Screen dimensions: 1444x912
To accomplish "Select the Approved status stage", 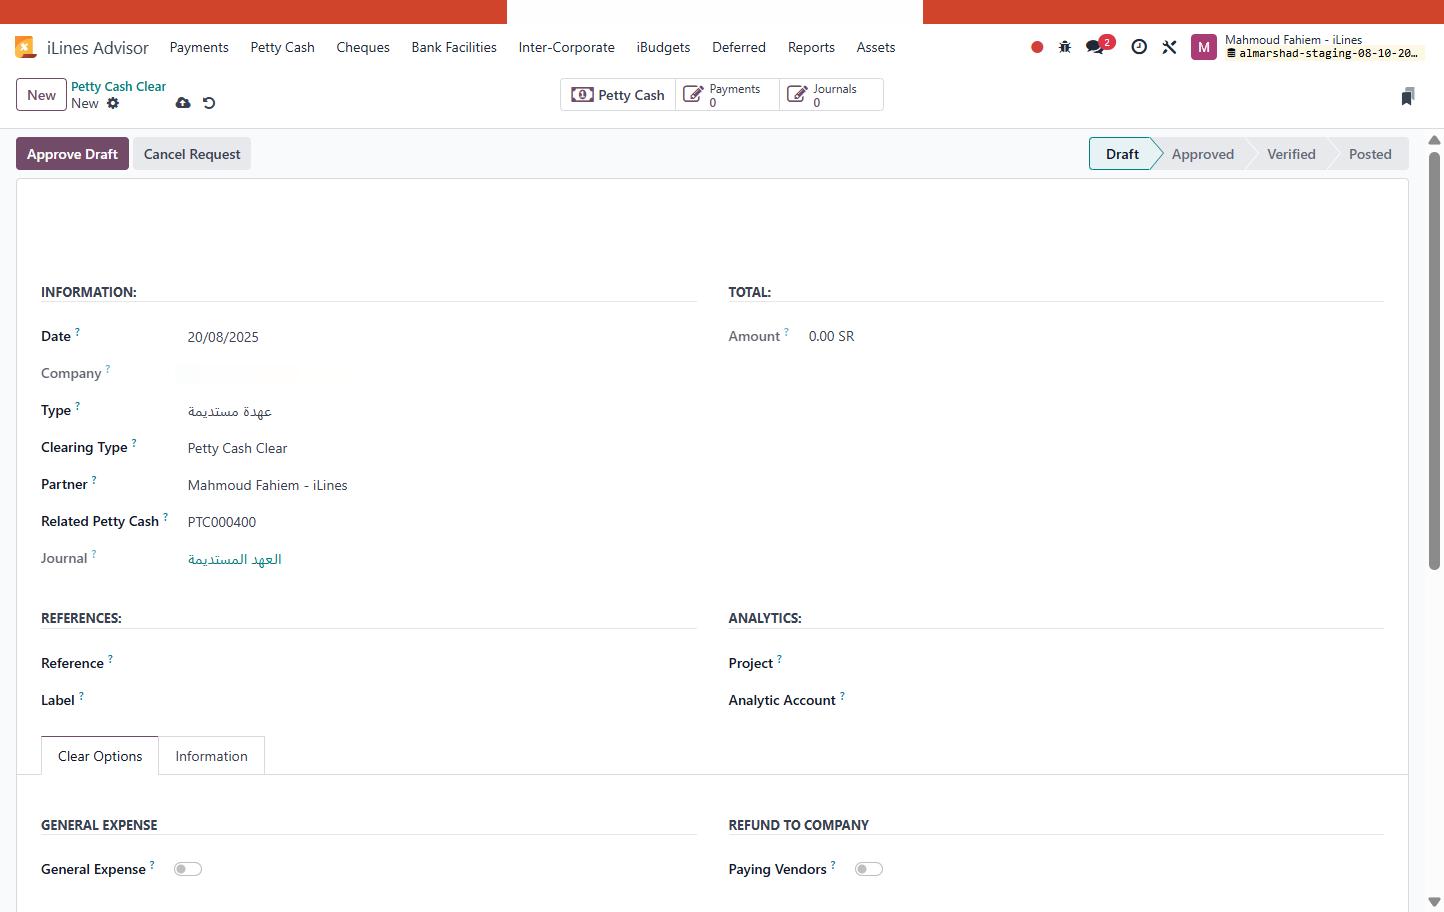I will tap(1203, 154).
